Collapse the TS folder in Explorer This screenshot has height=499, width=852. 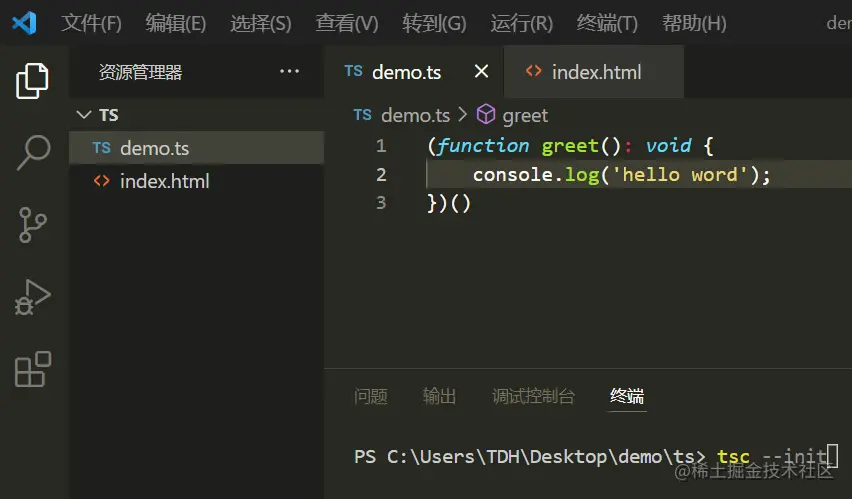[x=84, y=115]
